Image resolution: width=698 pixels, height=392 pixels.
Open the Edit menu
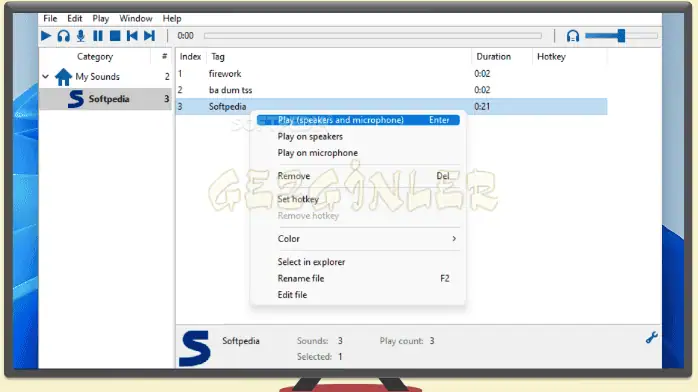coord(75,19)
